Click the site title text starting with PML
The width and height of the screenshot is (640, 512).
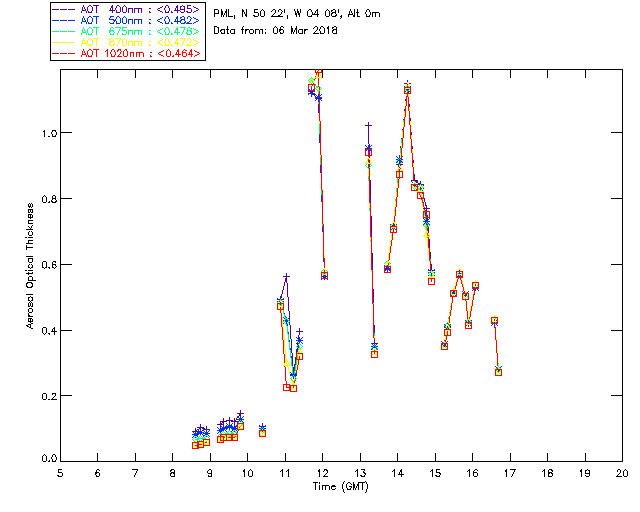point(297,14)
